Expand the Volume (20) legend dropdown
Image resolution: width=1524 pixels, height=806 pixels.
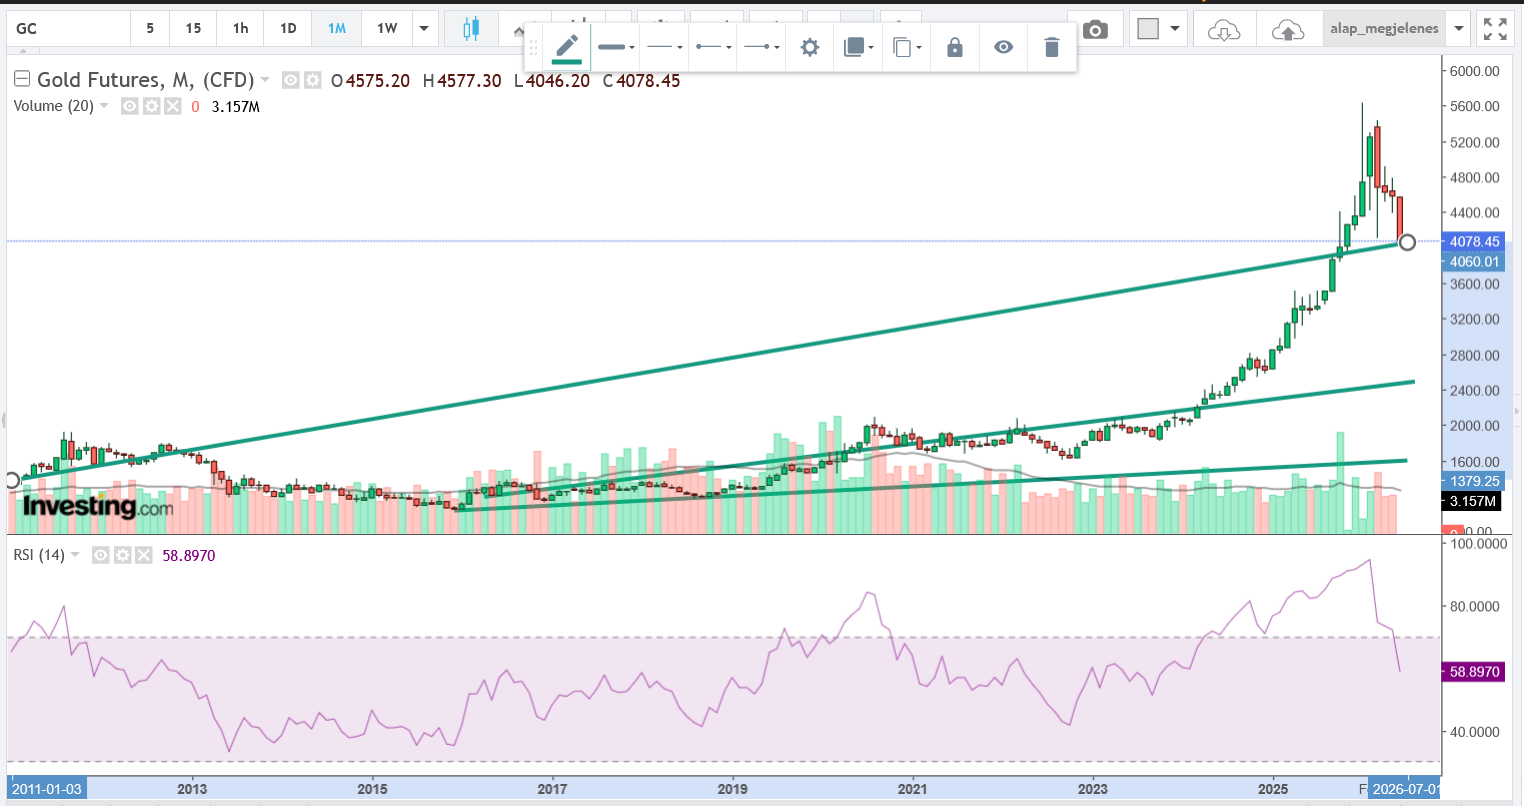pos(104,106)
